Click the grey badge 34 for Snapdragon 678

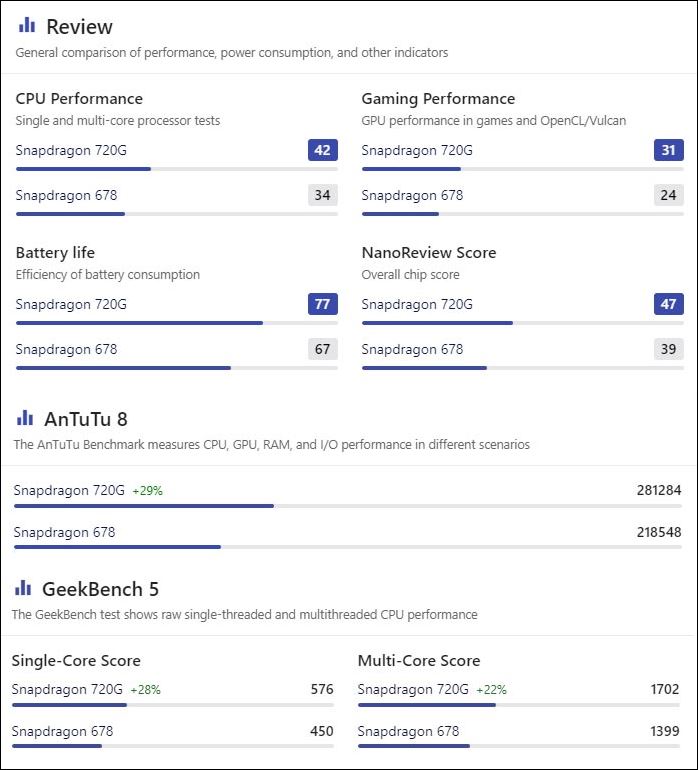(322, 195)
